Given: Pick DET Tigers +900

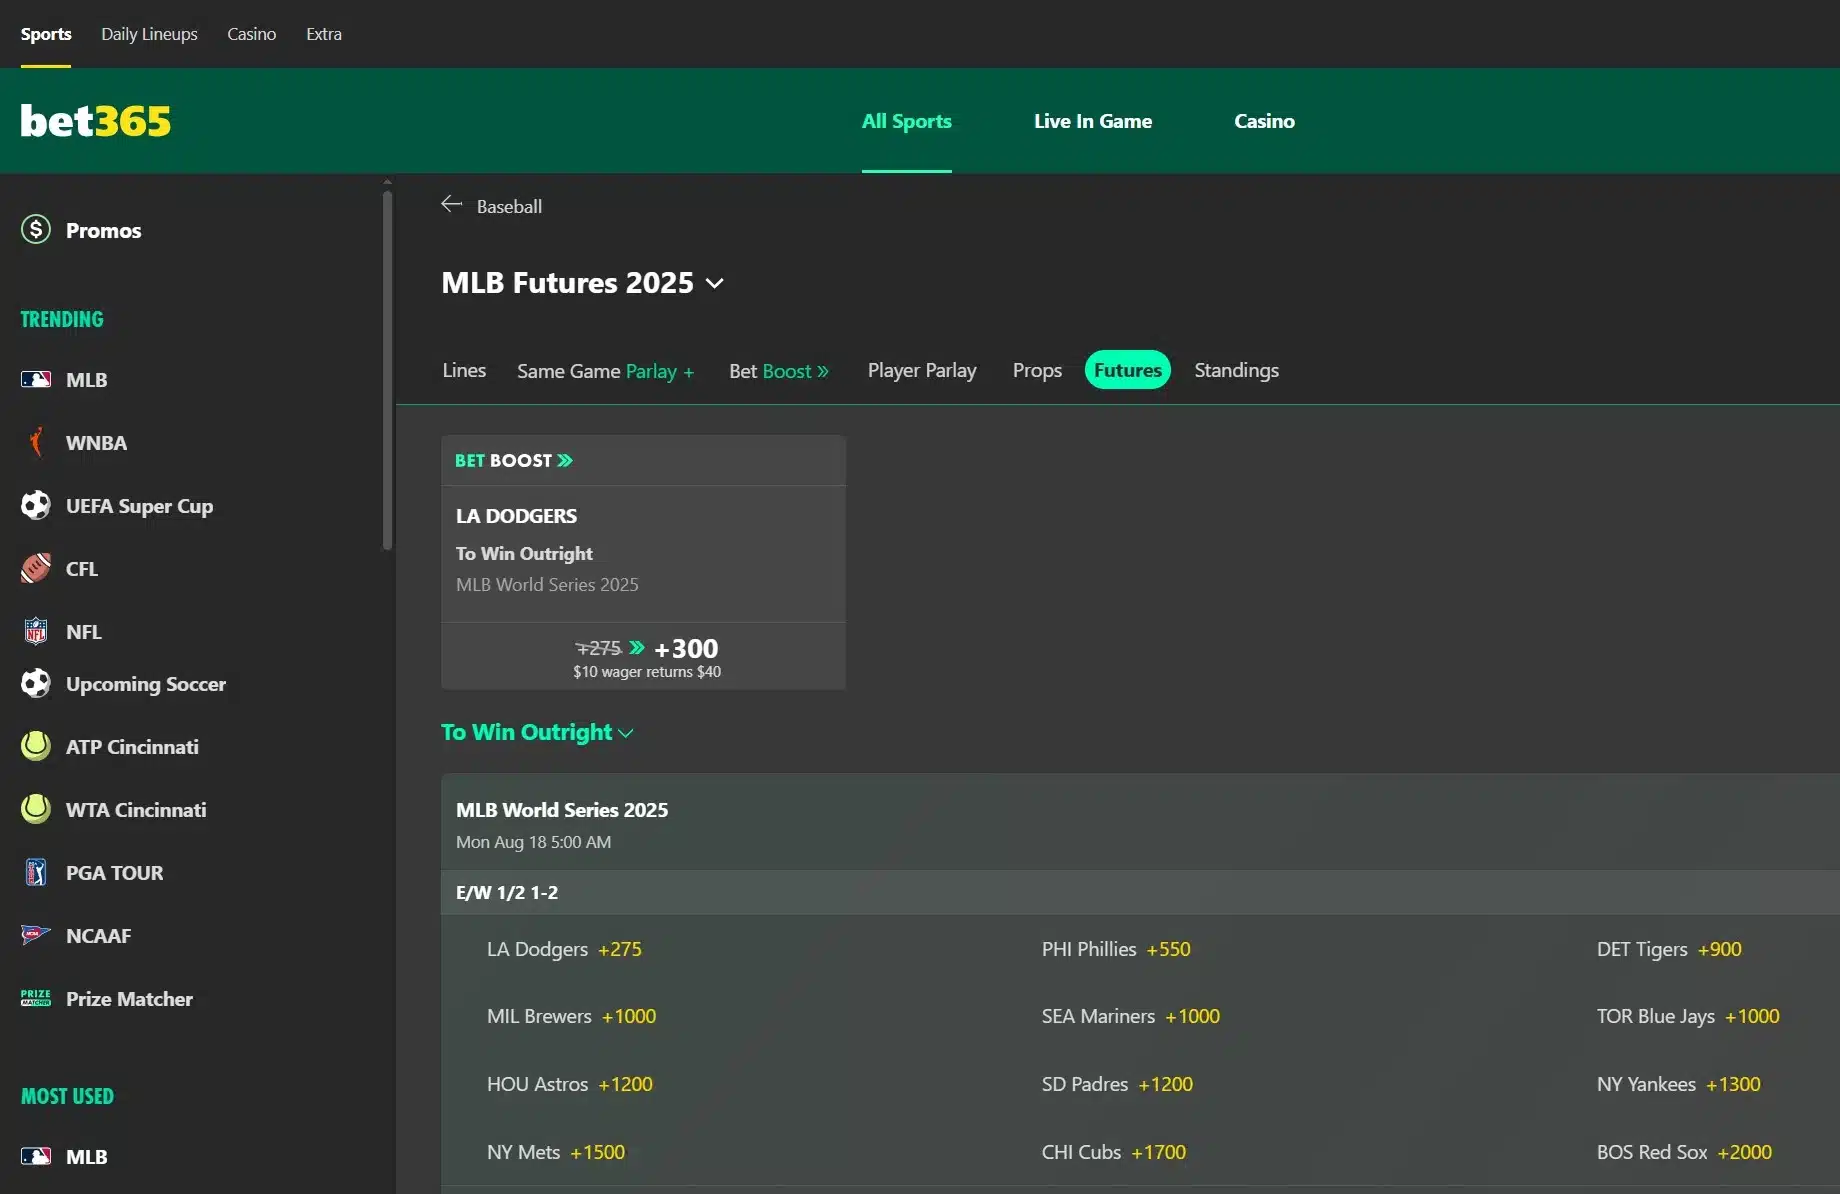Looking at the screenshot, I should click(x=1669, y=949).
